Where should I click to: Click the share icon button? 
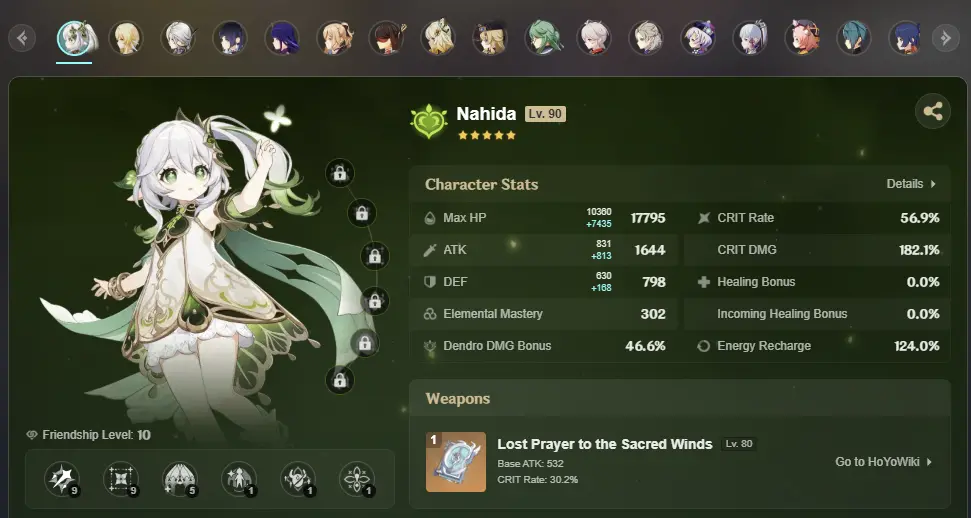(x=933, y=112)
